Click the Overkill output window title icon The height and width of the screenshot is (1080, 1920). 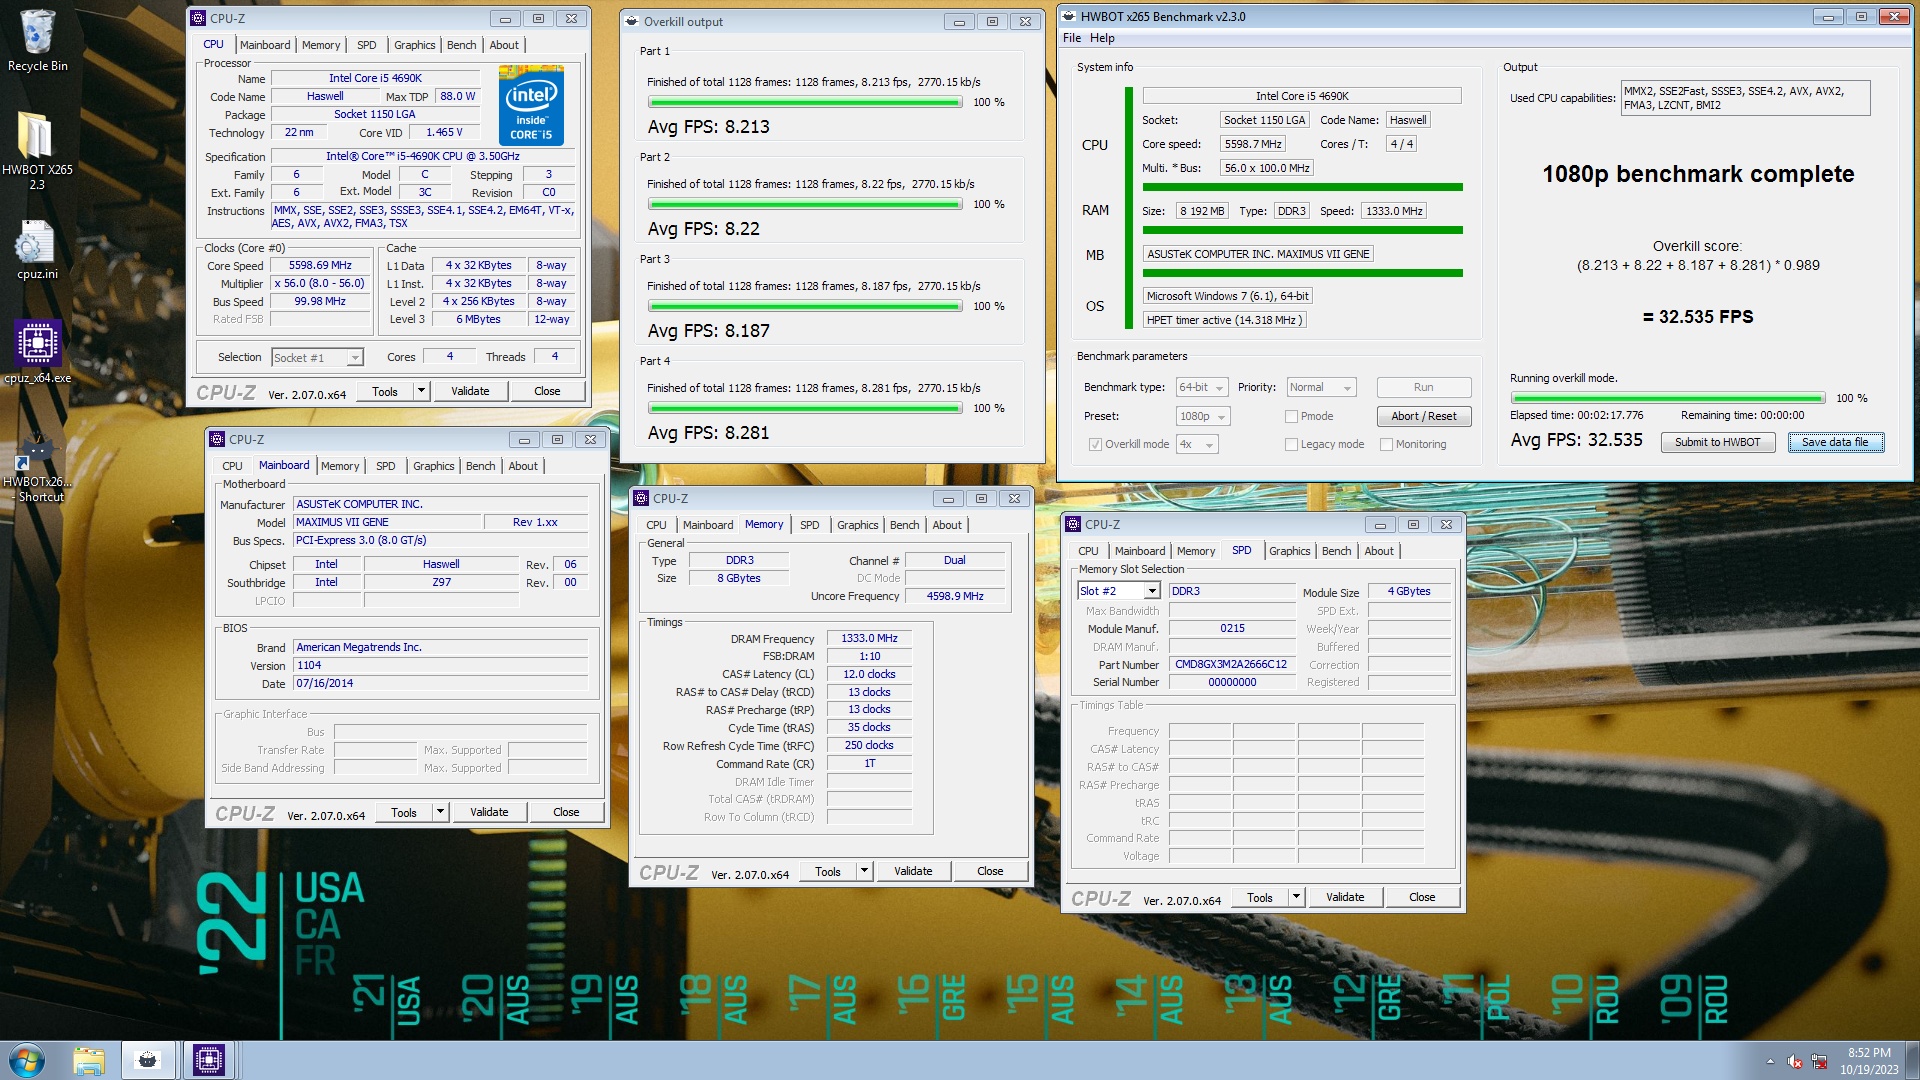632,21
